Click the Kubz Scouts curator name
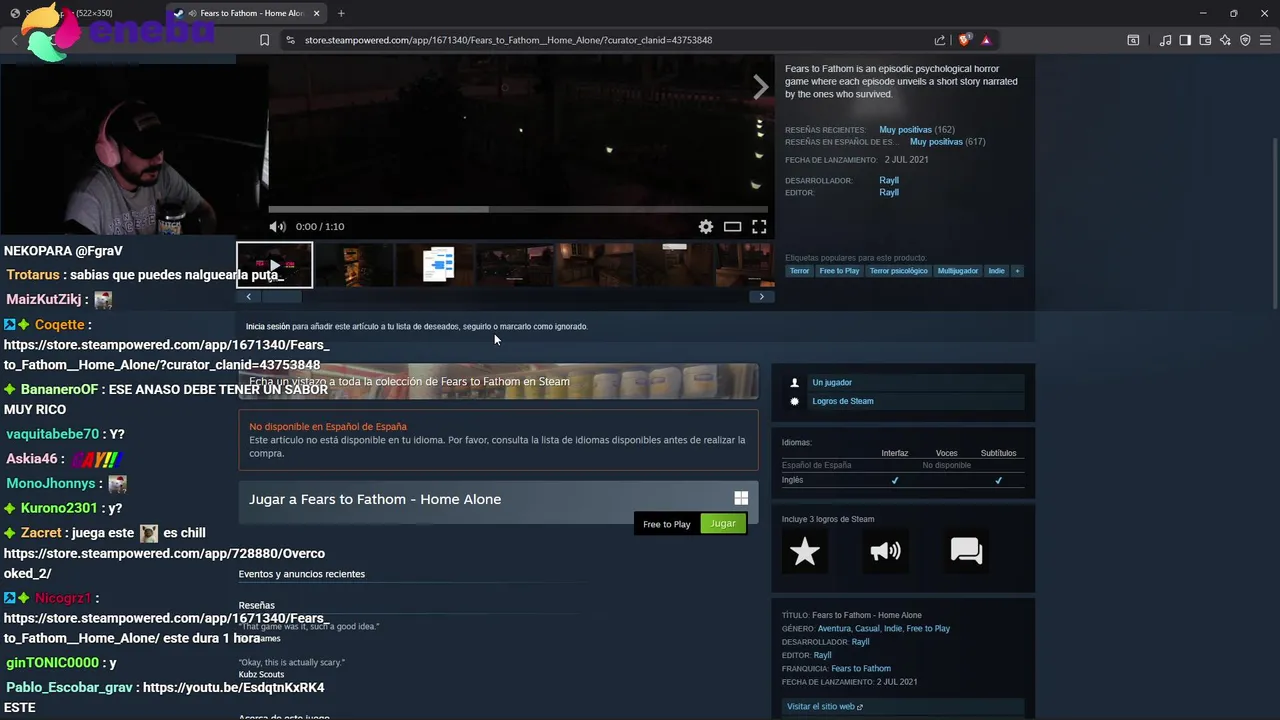 tap(261, 675)
